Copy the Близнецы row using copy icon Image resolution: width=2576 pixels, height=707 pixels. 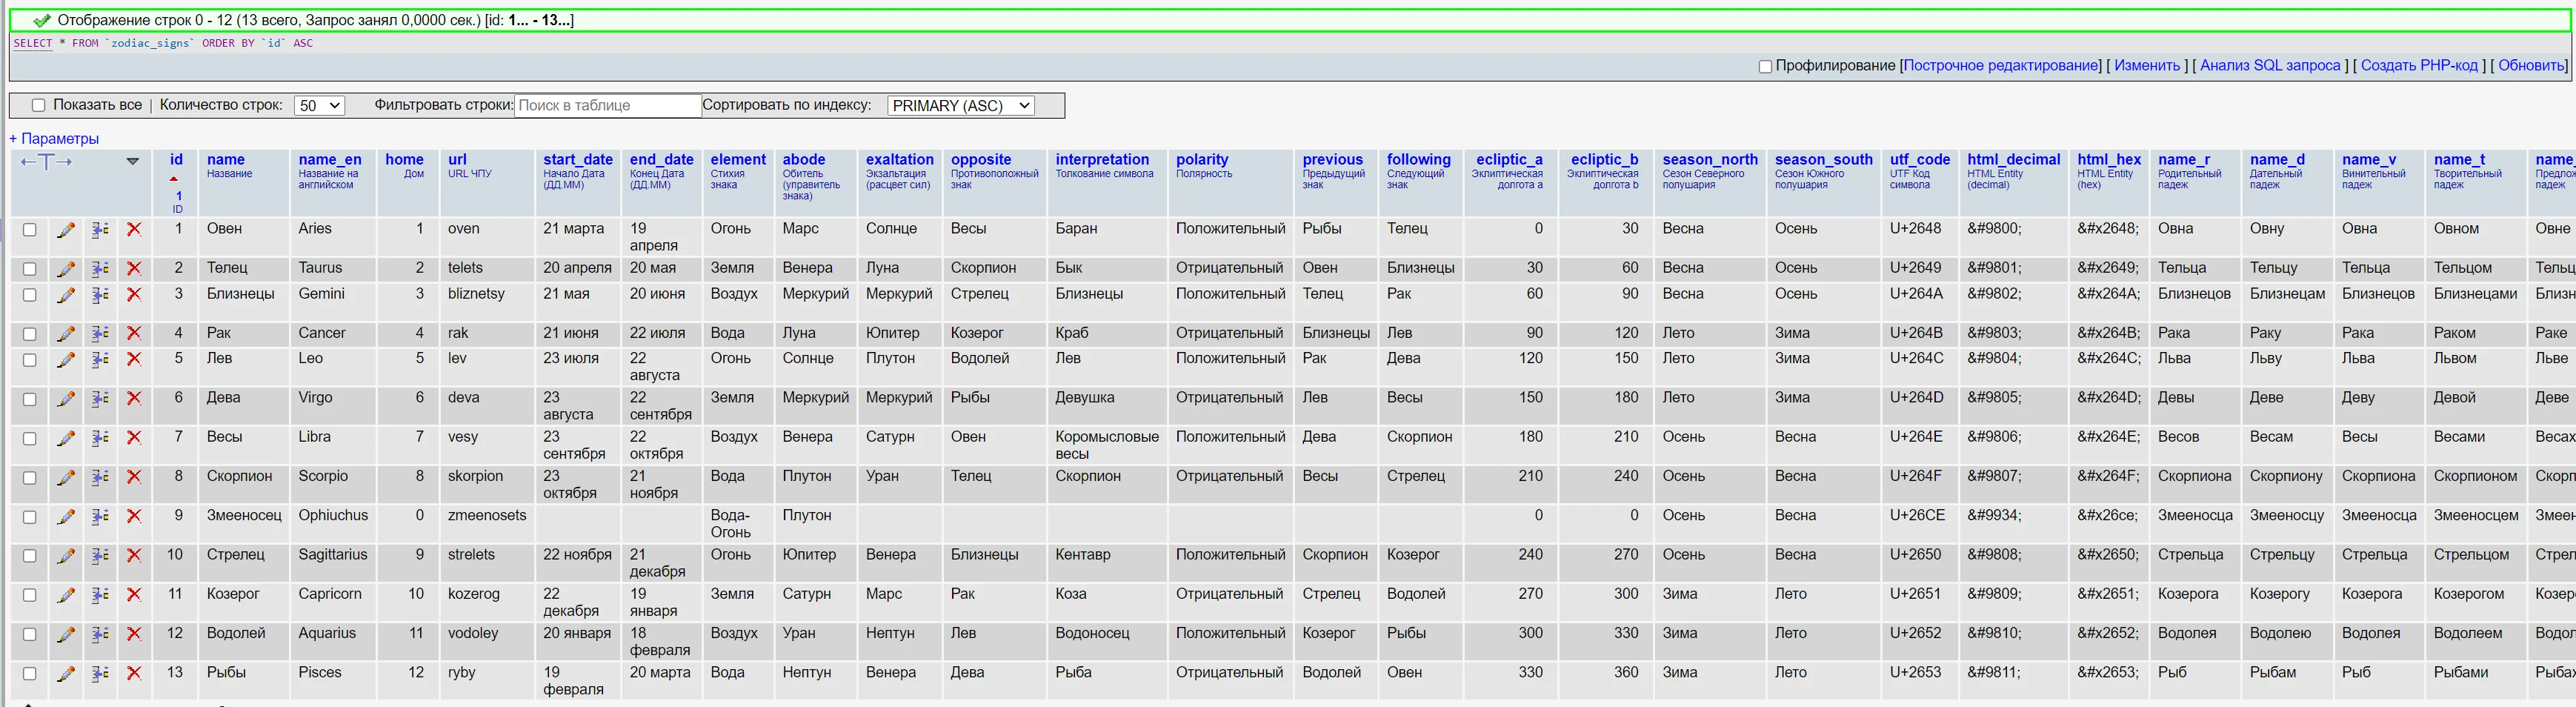(100, 295)
